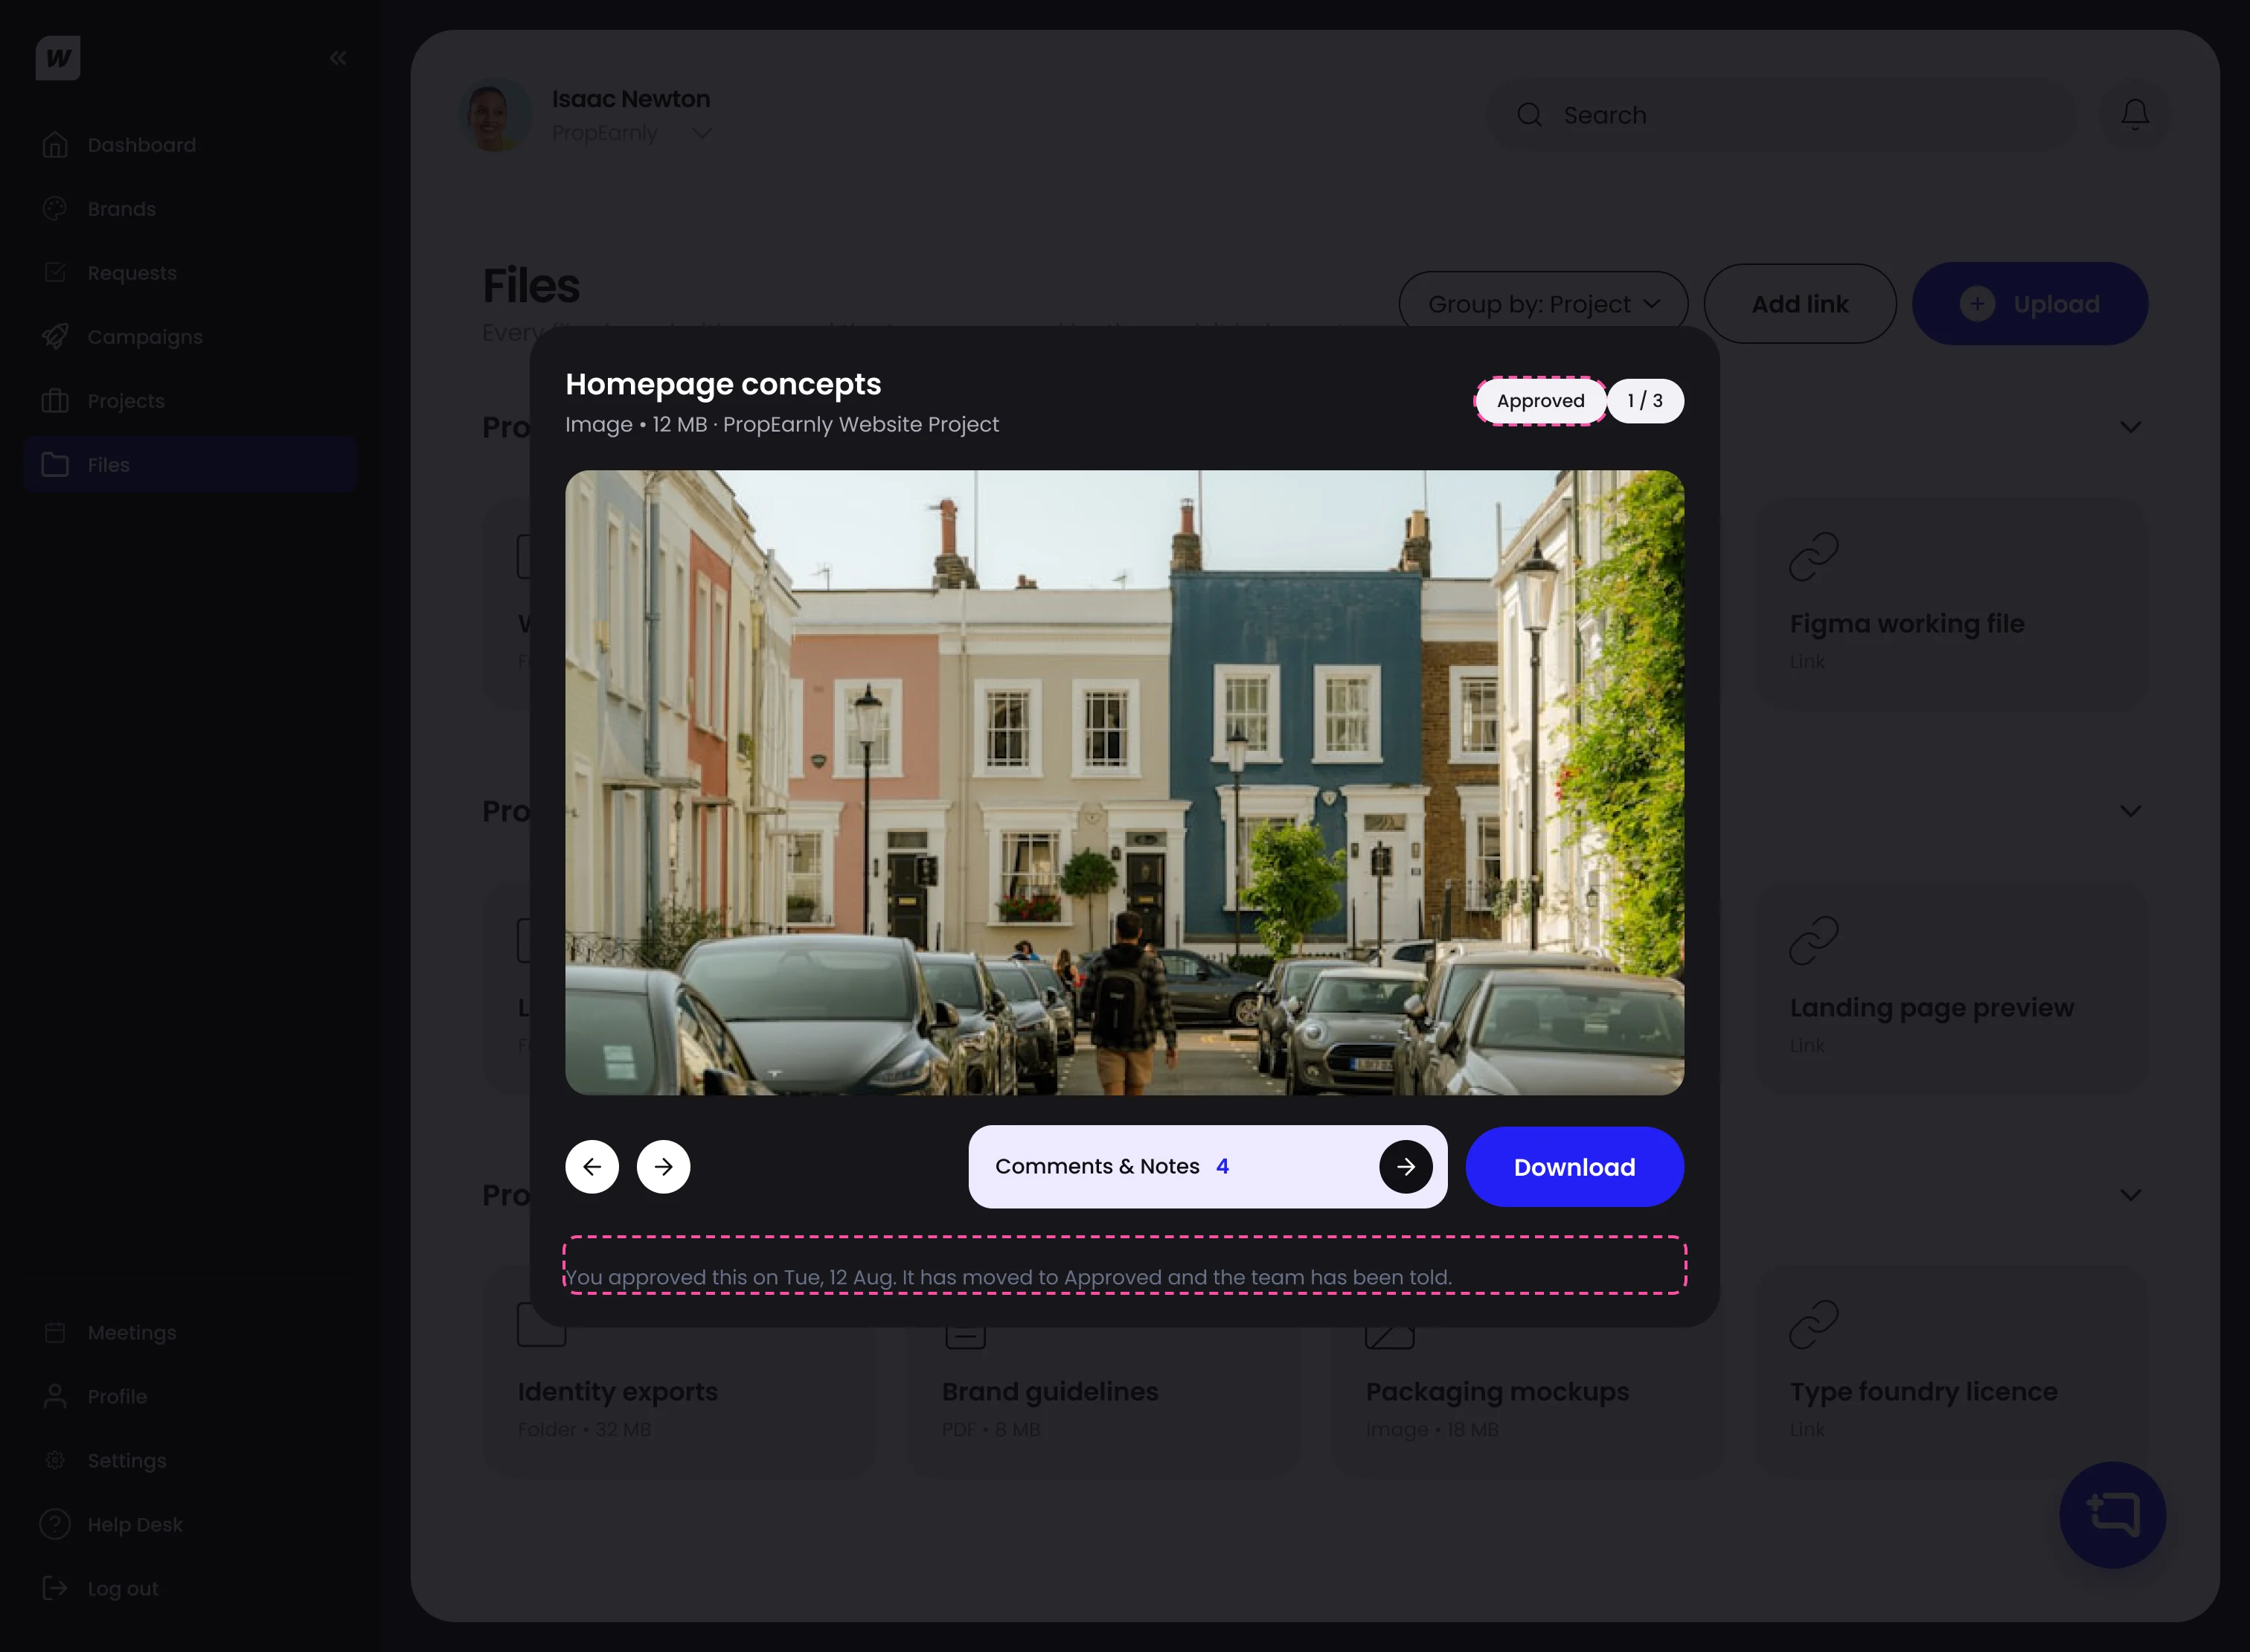Open Requests in the sidebar

click(190, 273)
